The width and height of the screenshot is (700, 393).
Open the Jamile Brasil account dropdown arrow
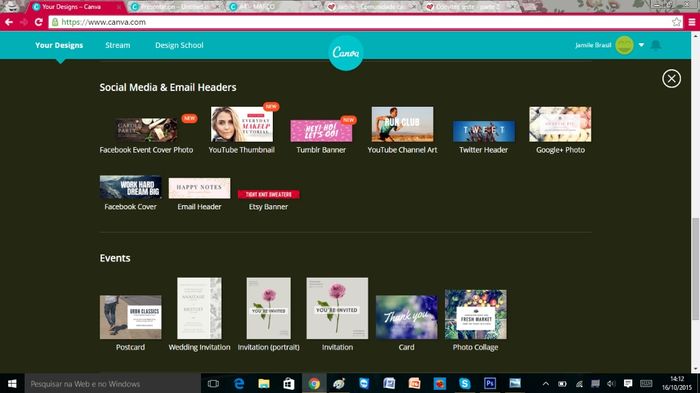coord(641,45)
